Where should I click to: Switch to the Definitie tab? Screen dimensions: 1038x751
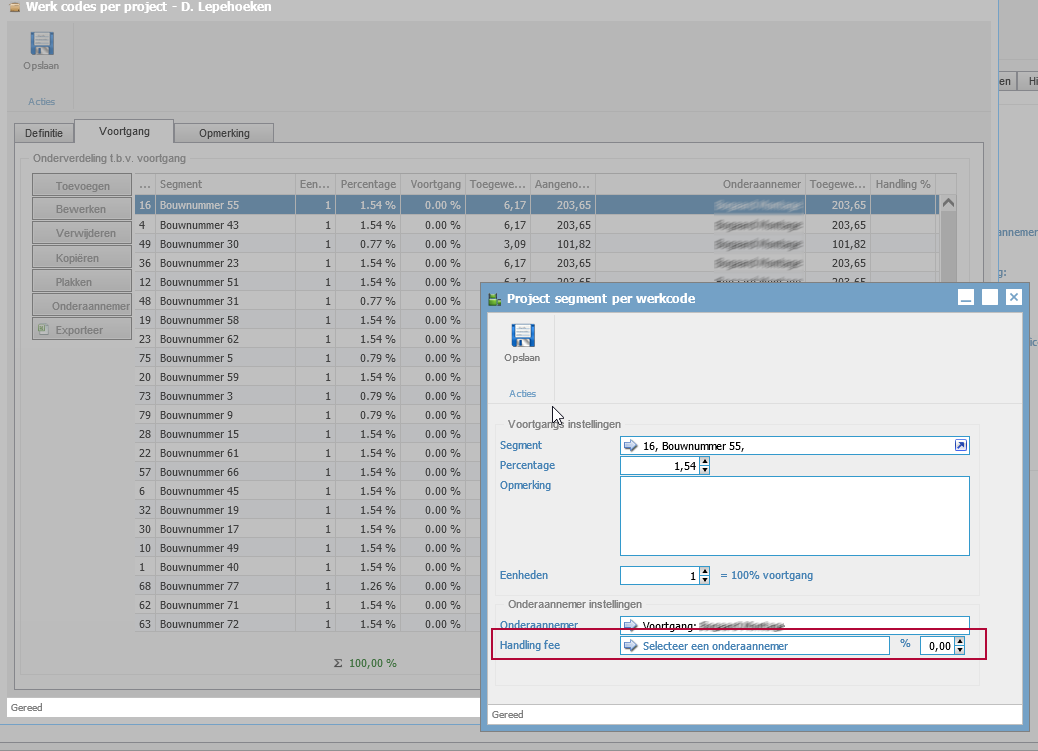43,133
